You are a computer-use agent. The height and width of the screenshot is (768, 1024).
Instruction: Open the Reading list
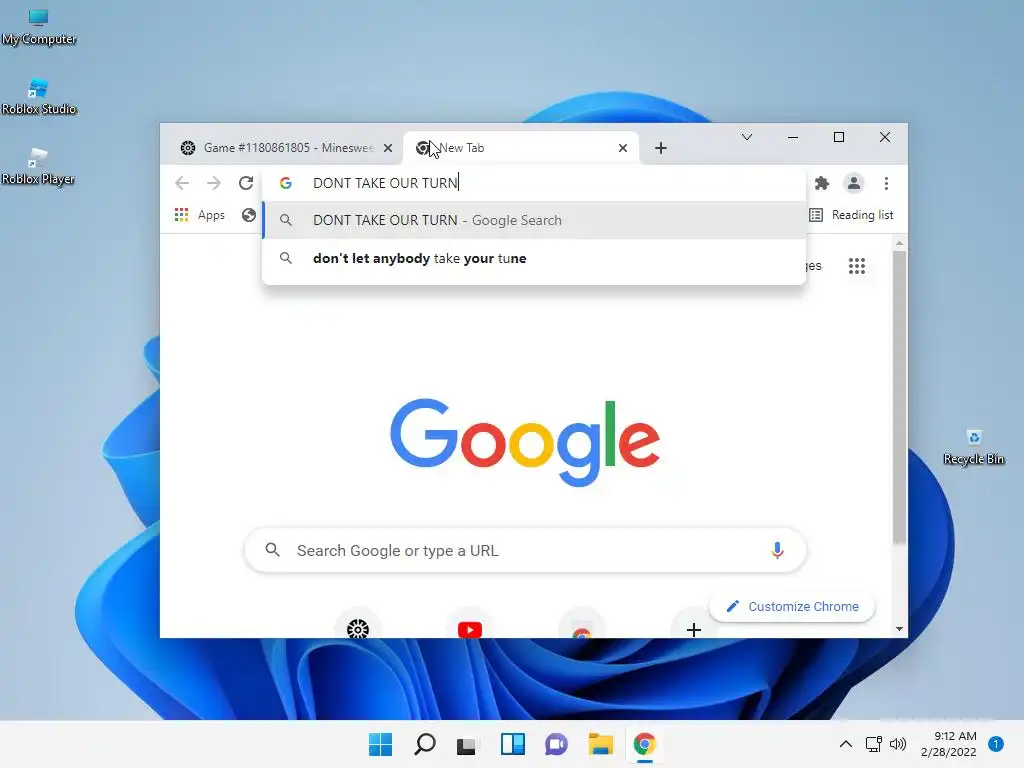851,215
